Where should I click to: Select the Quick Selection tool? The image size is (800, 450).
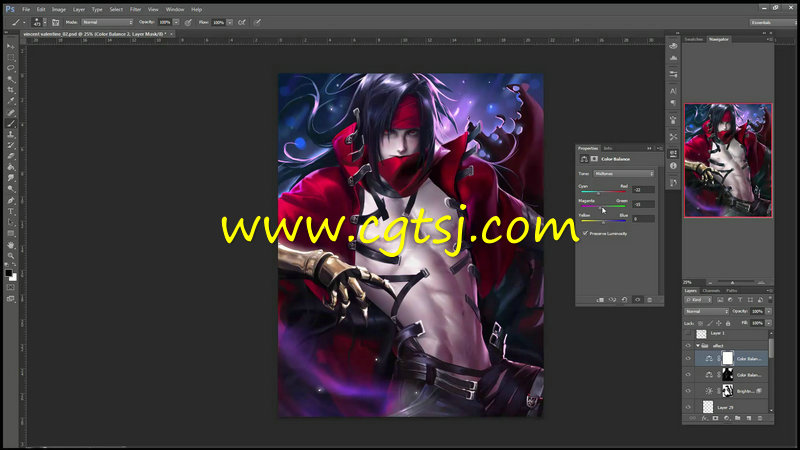[x=11, y=79]
